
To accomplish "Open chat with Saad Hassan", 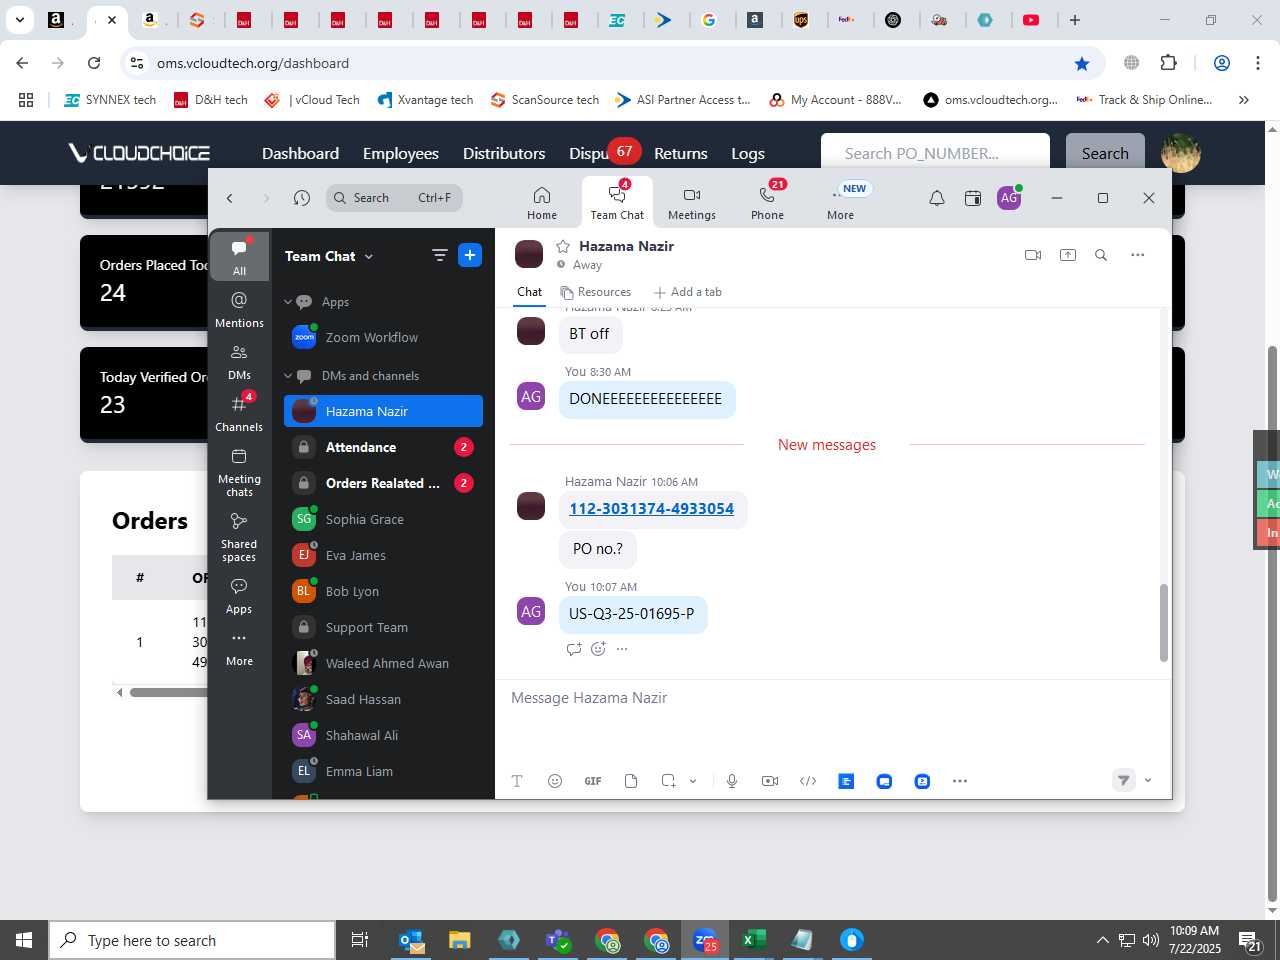I will tap(383, 699).
